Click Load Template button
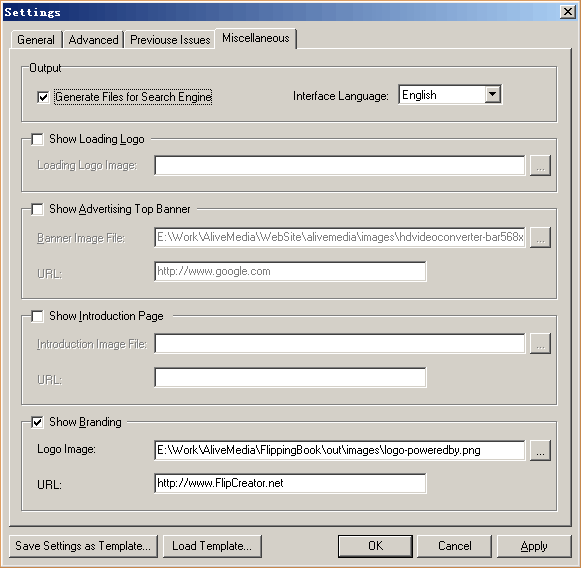The width and height of the screenshot is (581, 568). click(212, 546)
